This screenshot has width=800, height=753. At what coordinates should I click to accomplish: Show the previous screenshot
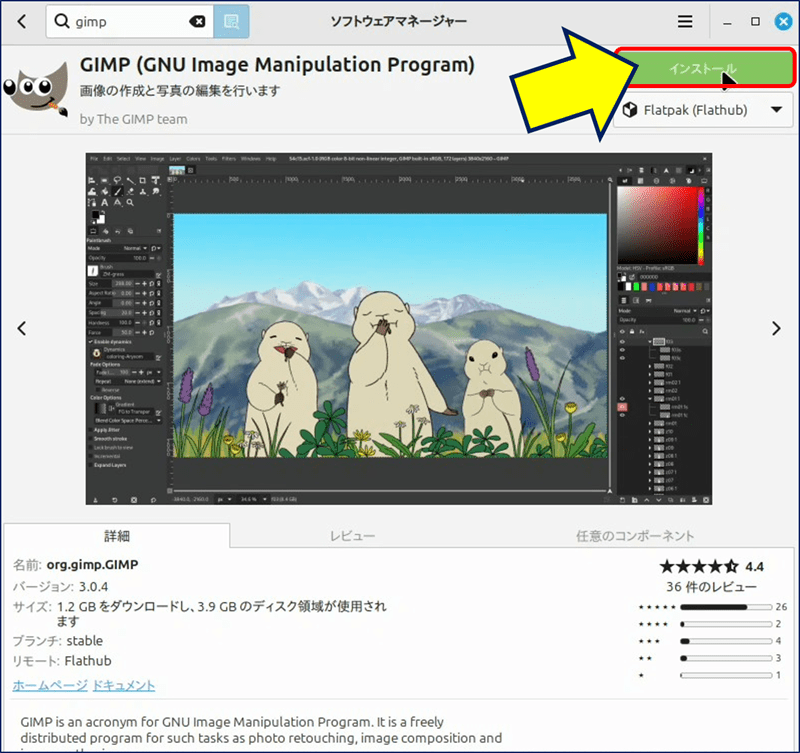click(21, 329)
